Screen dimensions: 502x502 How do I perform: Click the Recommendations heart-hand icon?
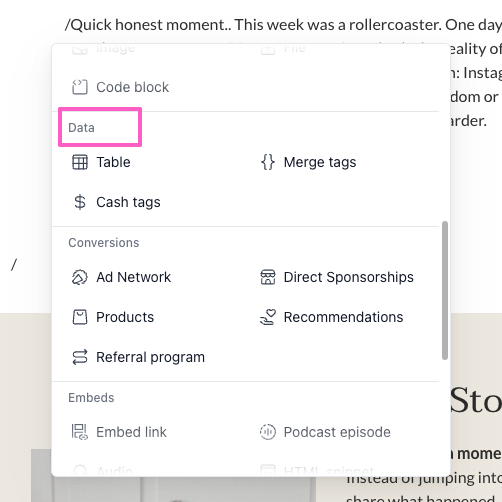click(268, 317)
